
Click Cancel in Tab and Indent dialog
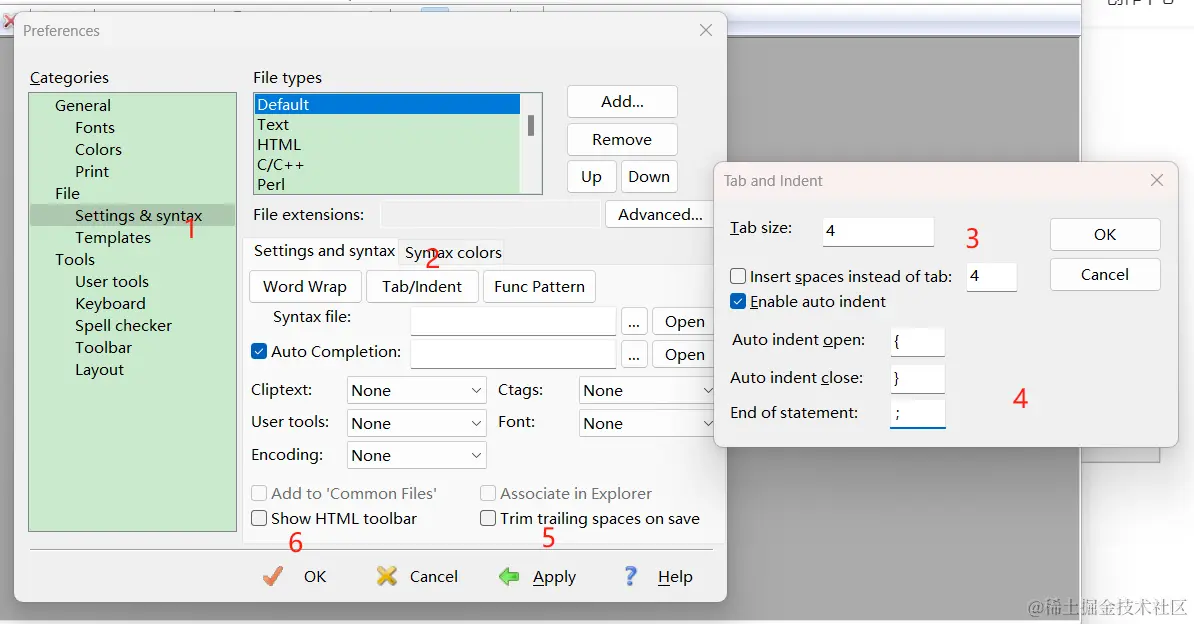tap(1105, 274)
